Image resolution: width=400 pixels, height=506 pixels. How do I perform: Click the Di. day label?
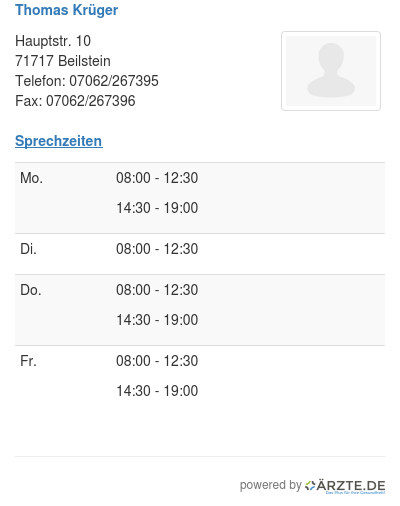coord(28,249)
